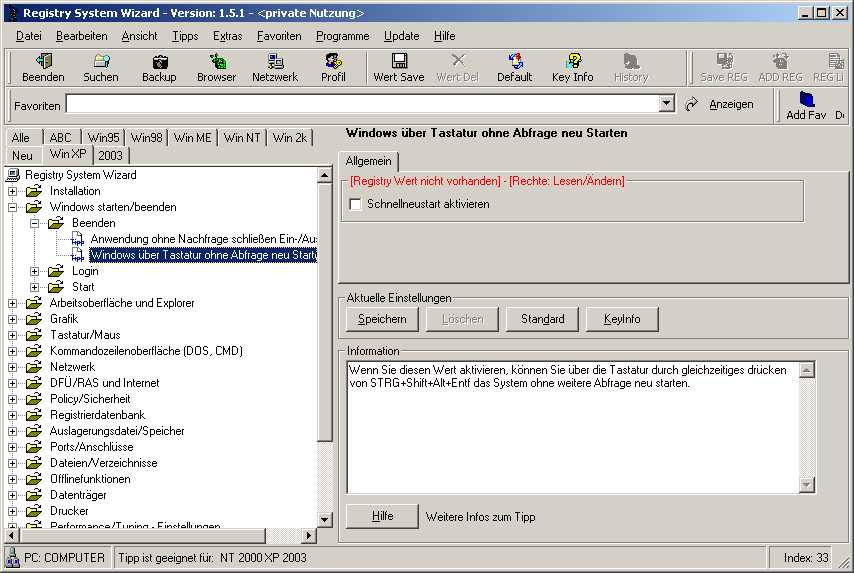854x573 pixels.
Task: Collapse the Windows starten/beenden node
Action: (x=13, y=207)
